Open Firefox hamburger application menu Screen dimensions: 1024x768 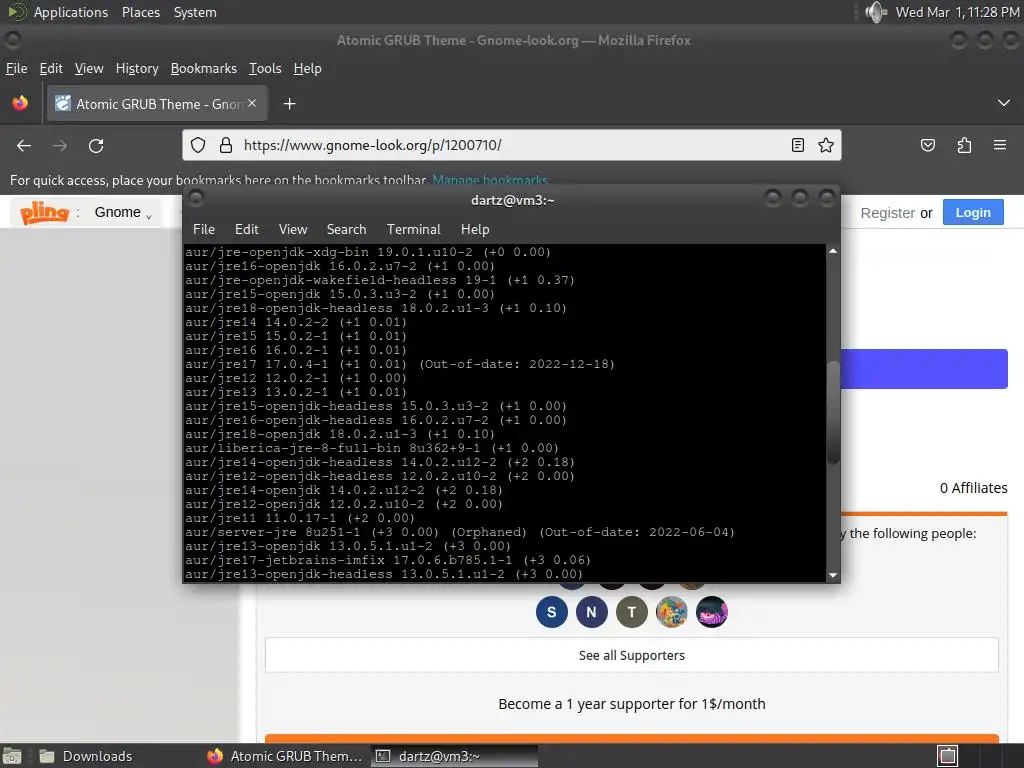[1000, 145]
